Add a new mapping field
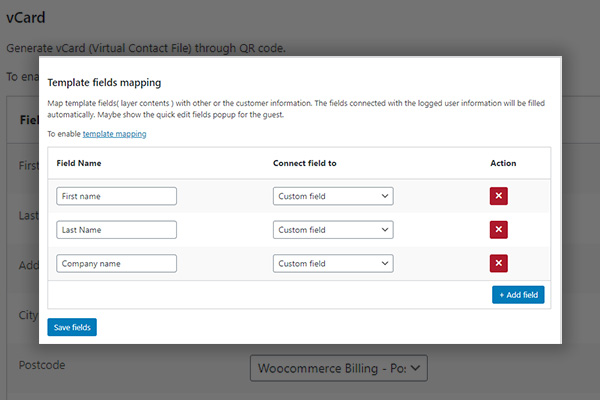600x400 pixels. 518,295
